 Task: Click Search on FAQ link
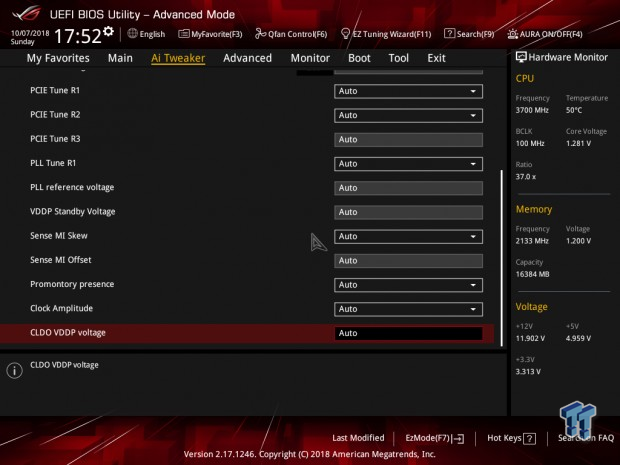pyautogui.click(x=586, y=438)
